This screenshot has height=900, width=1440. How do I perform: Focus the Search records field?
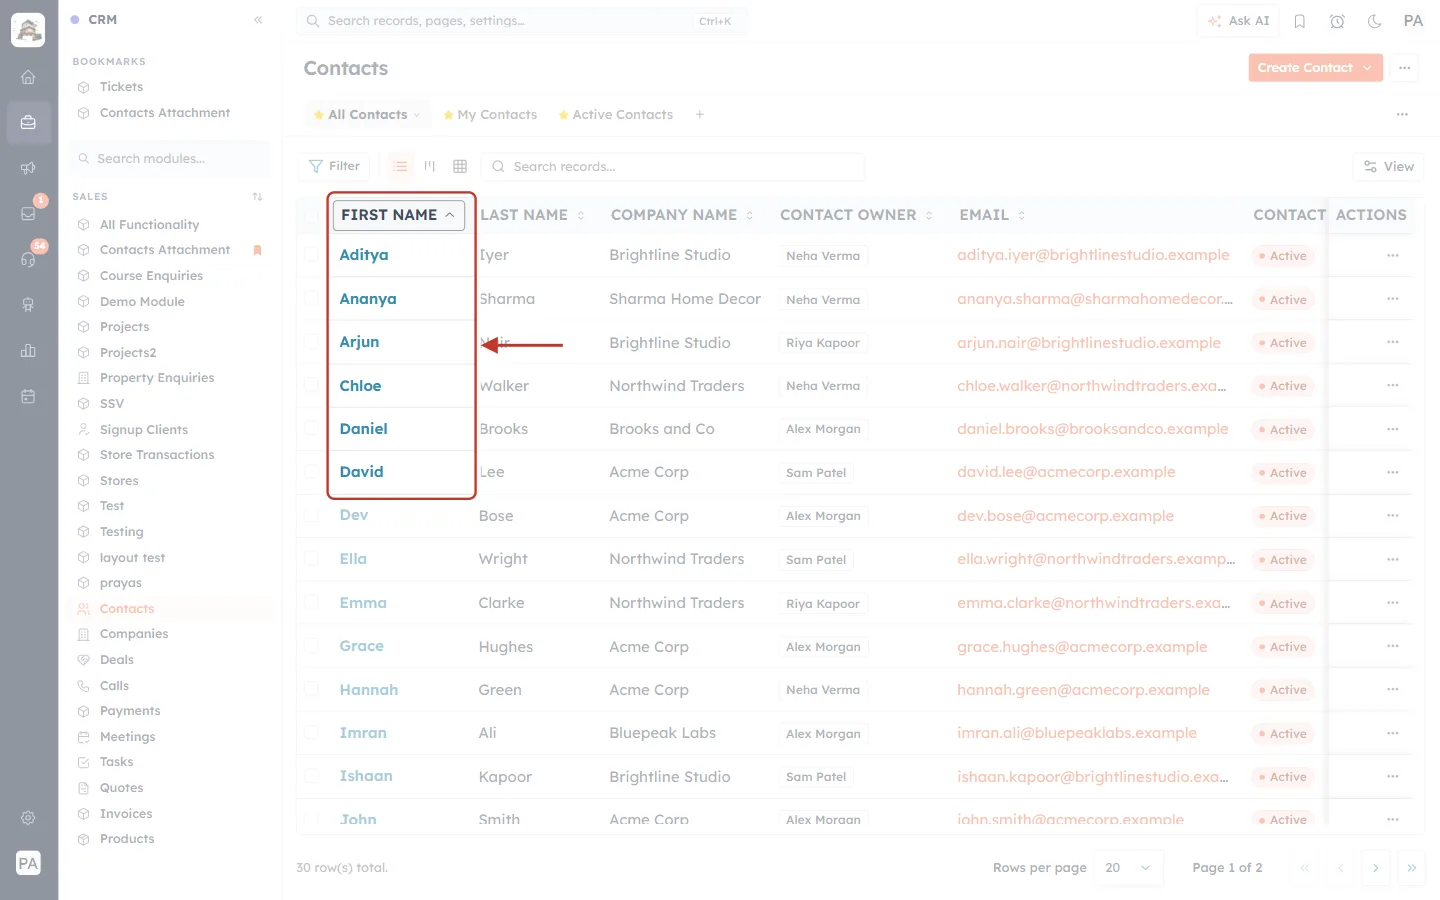click(673, 166)
